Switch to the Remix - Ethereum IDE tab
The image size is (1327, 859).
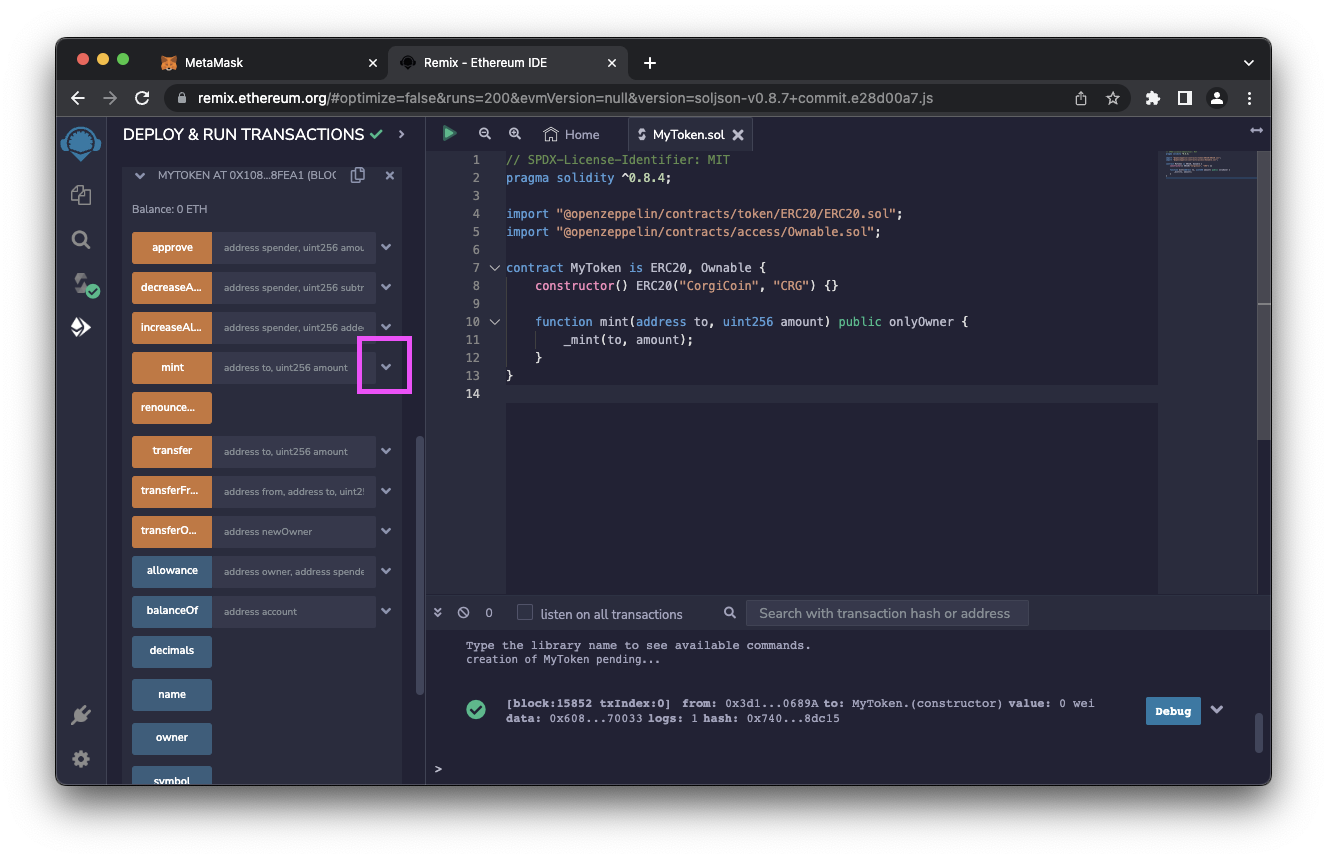click(508, 63)
